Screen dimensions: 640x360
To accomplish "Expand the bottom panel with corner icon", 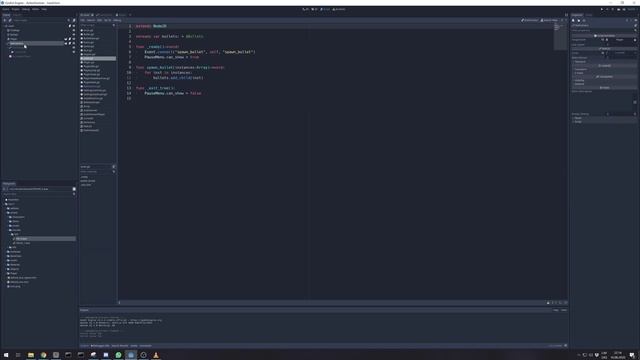I will coord(566,346).
